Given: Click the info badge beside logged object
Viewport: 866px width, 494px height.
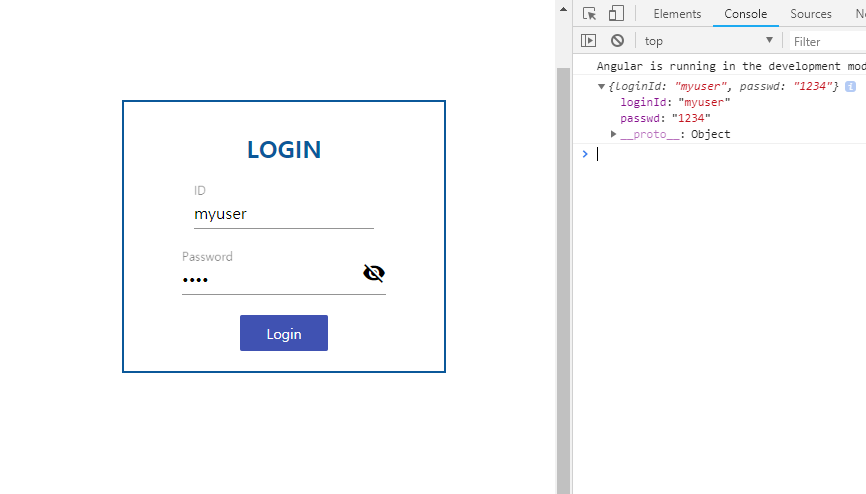Looking at the screenshot, I should [851, 86].
